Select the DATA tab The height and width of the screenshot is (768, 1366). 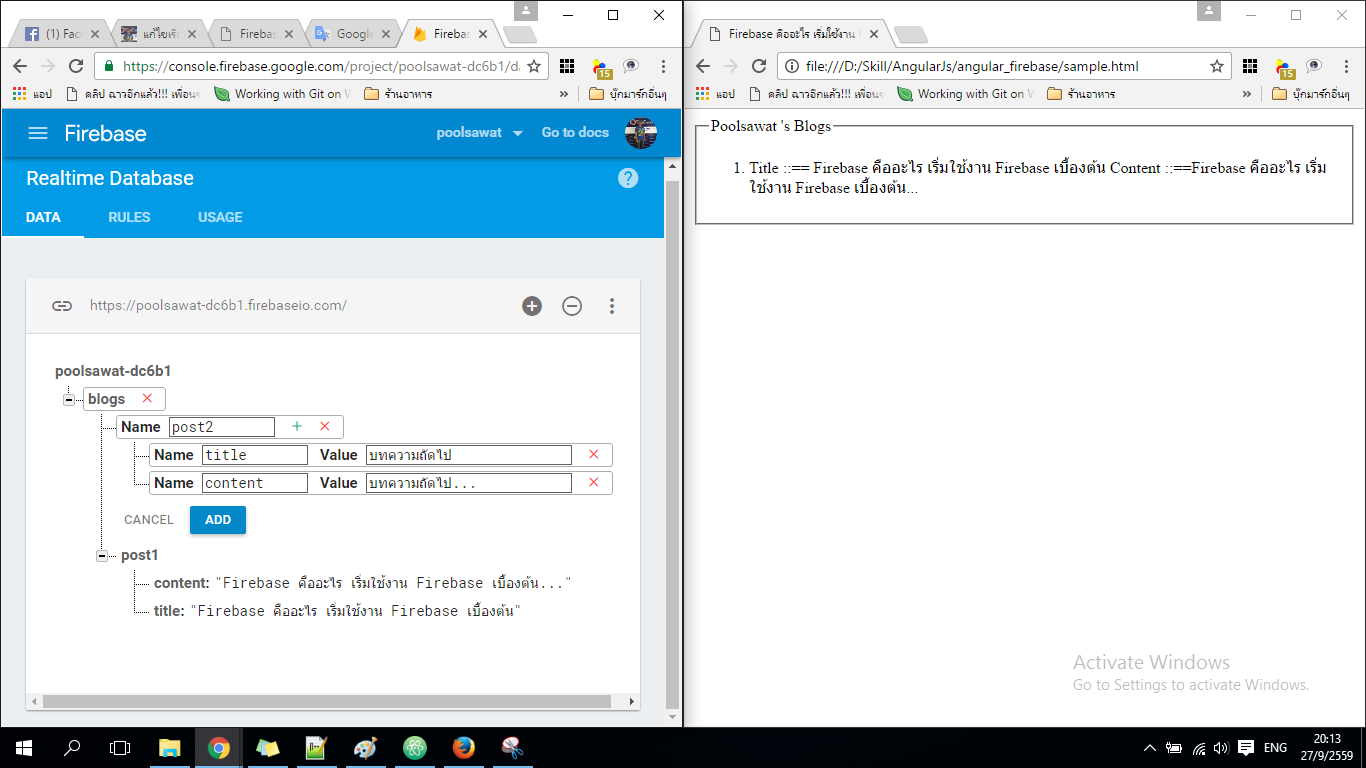coord(43,217)
